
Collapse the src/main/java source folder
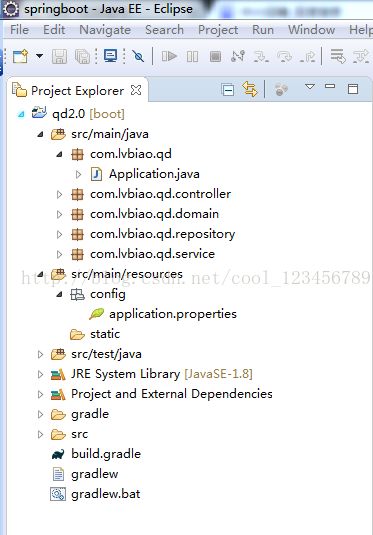pos(40,134)
